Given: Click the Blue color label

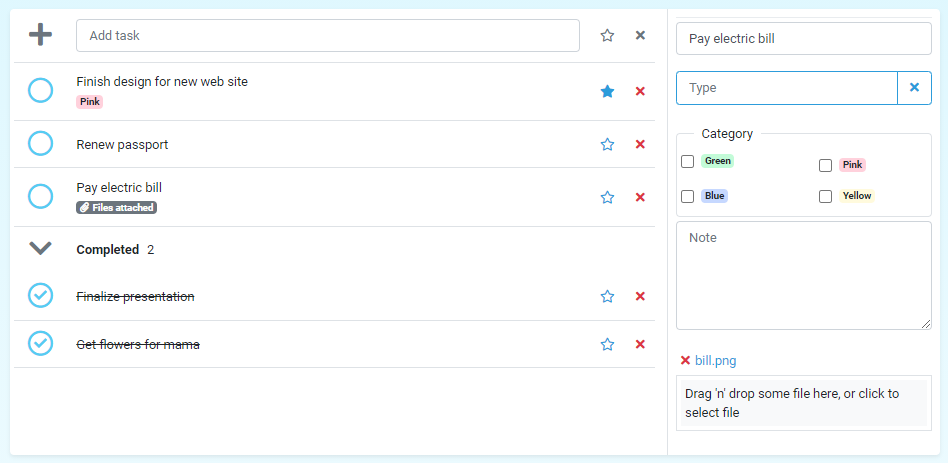Looking at the screenshot, I should [714, 196].
